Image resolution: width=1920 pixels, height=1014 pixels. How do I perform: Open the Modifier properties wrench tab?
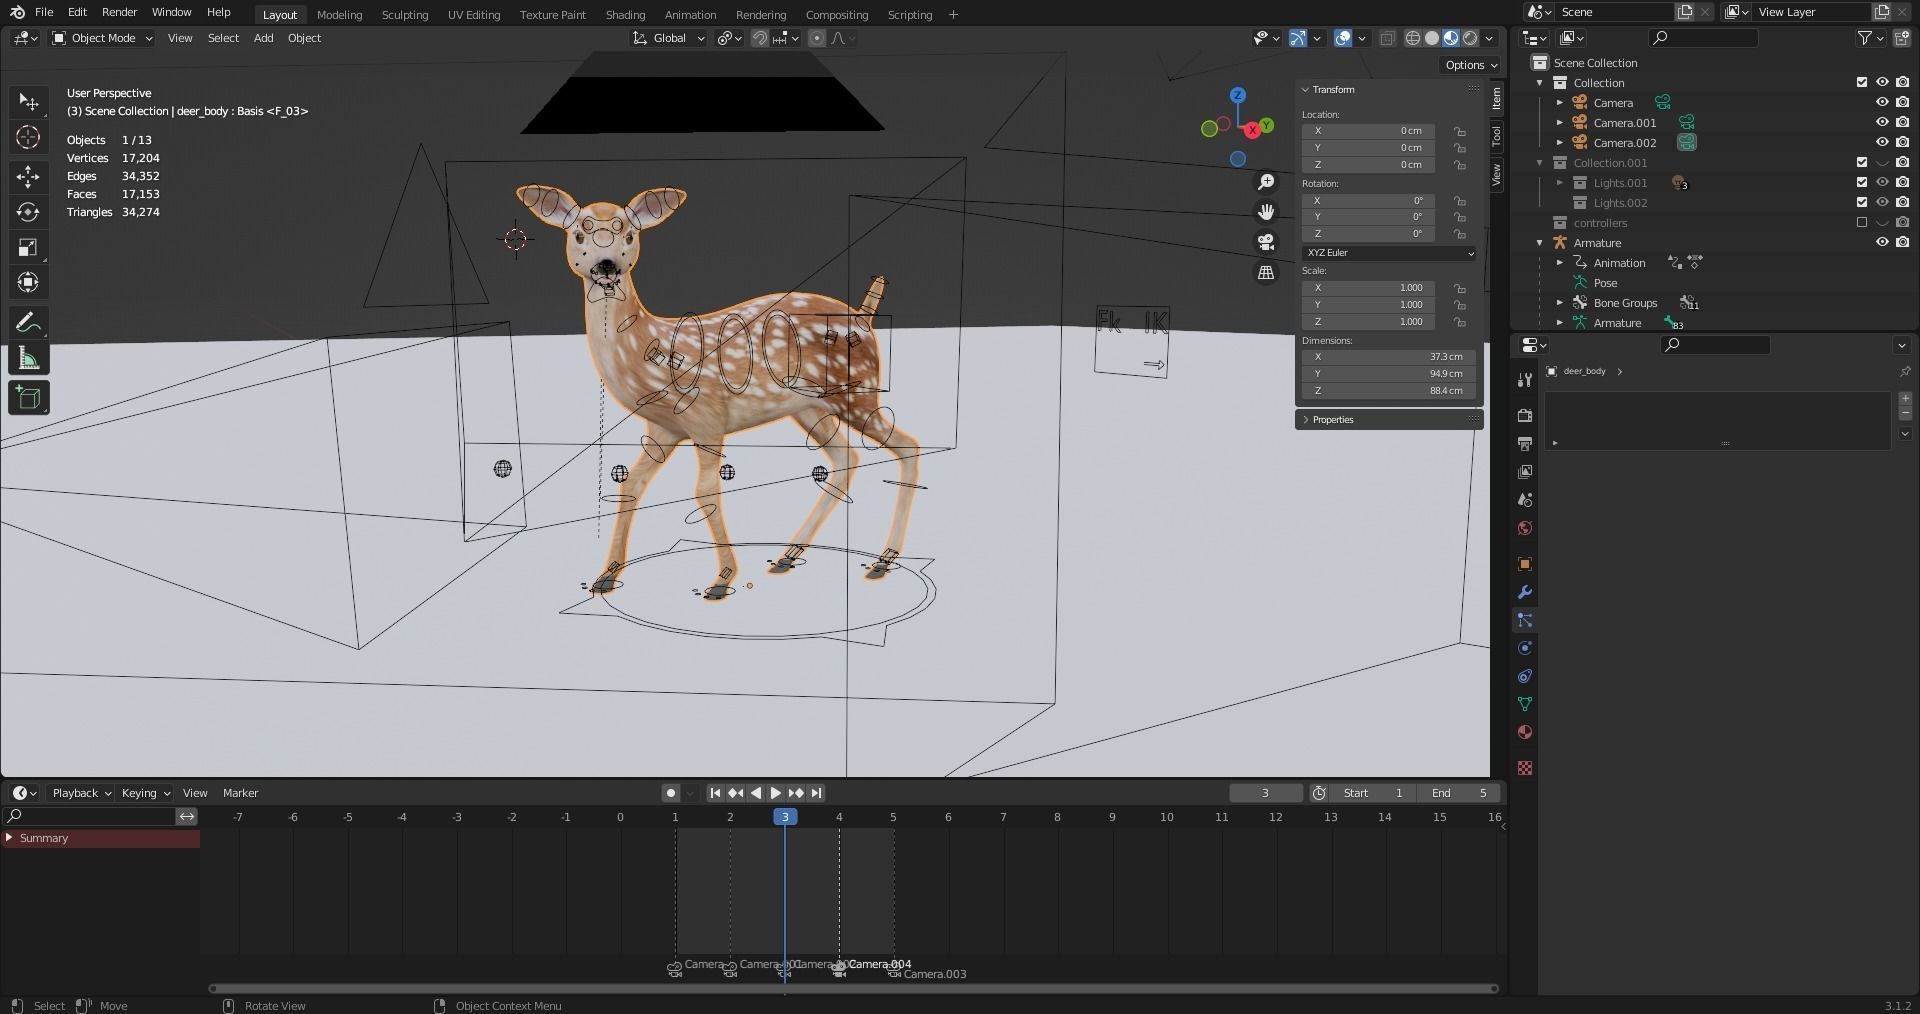click(x=1524, y=592)
